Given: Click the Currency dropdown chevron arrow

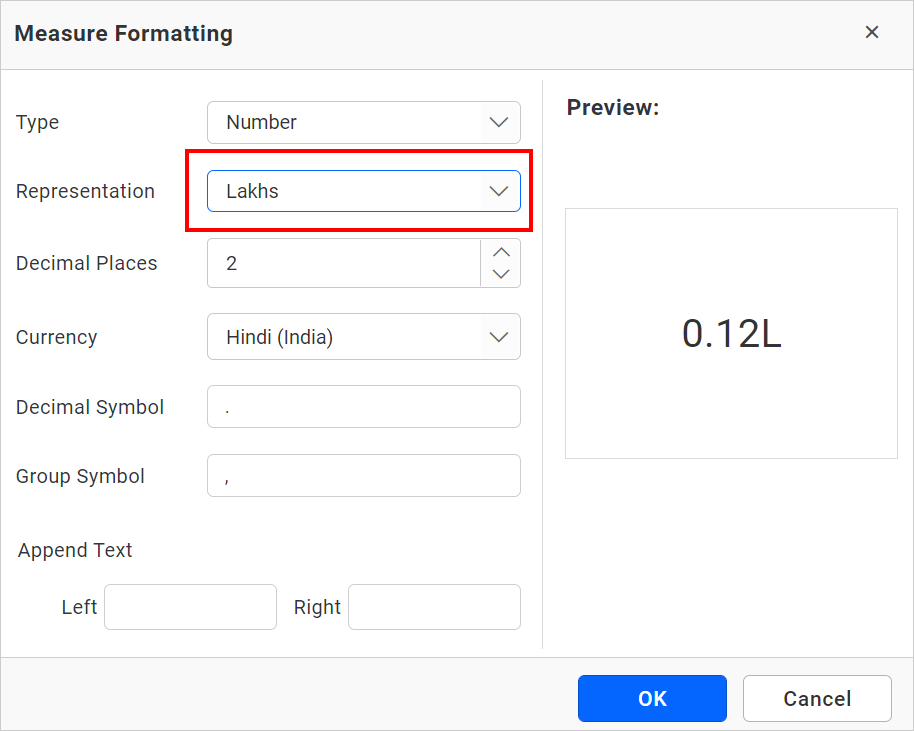Looking at the screenshot, I should click(x=499, y=337).
